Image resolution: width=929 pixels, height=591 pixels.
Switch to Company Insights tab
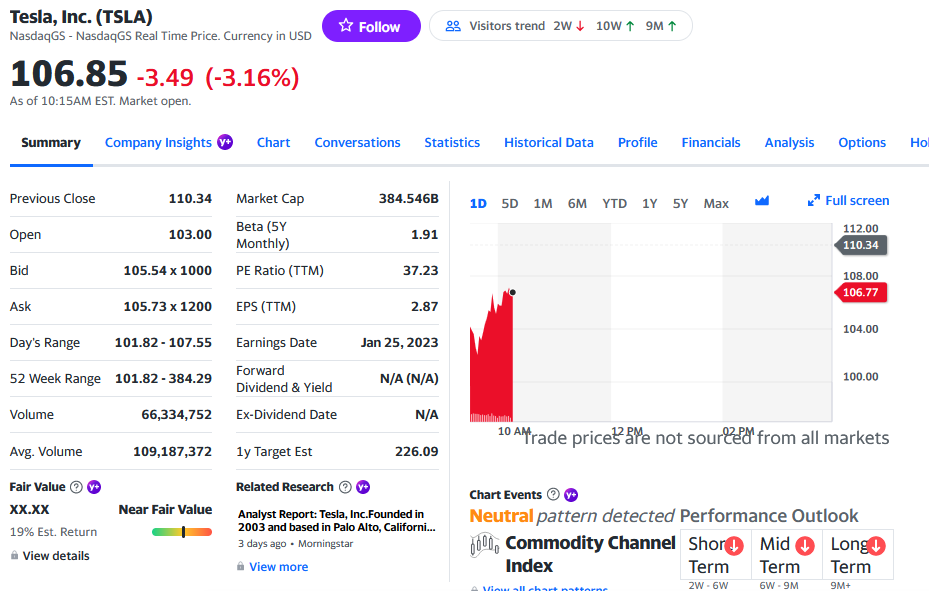click(158, 143)
